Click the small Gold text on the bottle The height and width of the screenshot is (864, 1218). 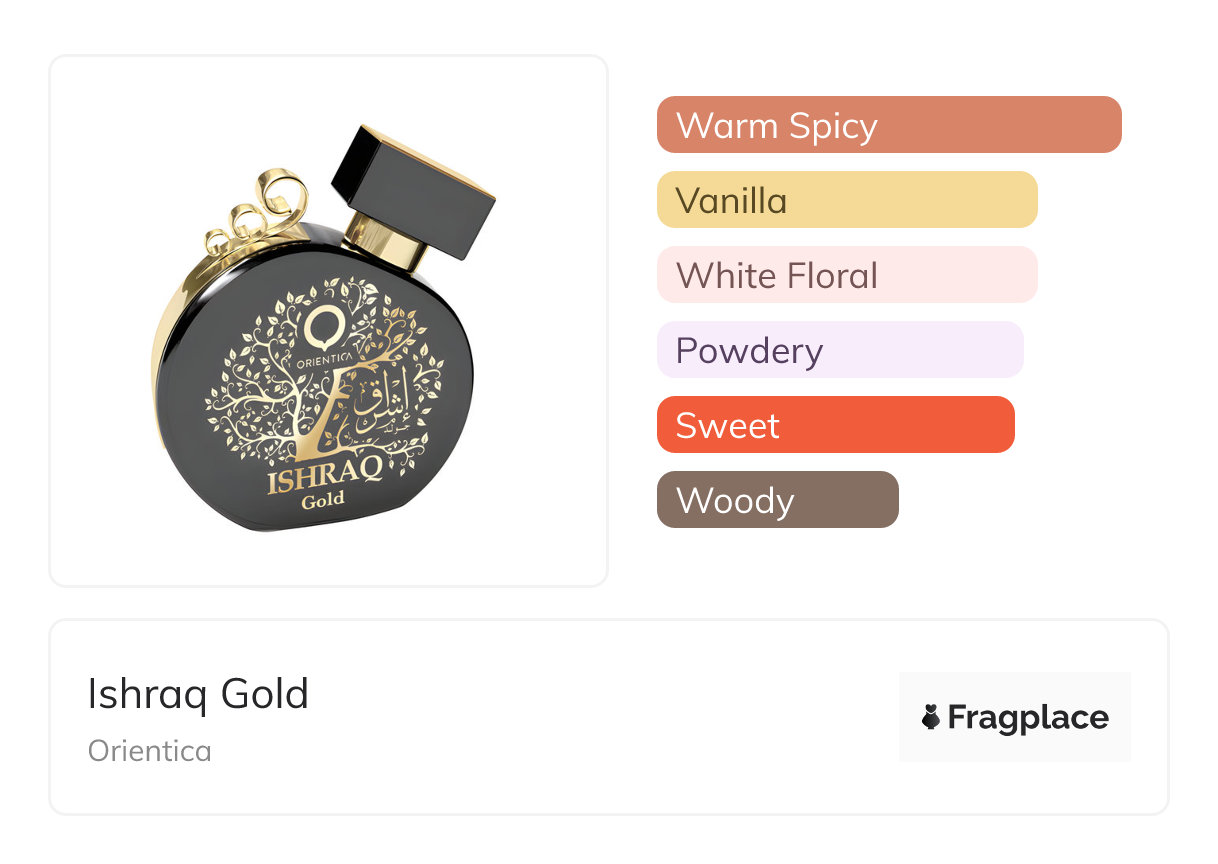[323, 500]
